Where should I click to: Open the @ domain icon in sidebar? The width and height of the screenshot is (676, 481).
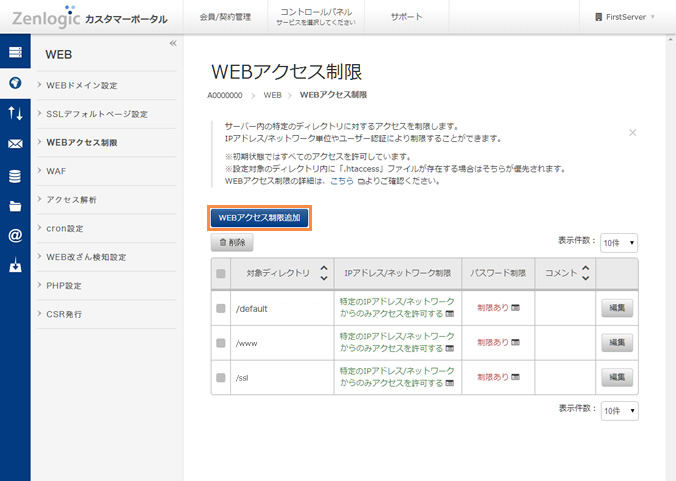pos(15,236)
